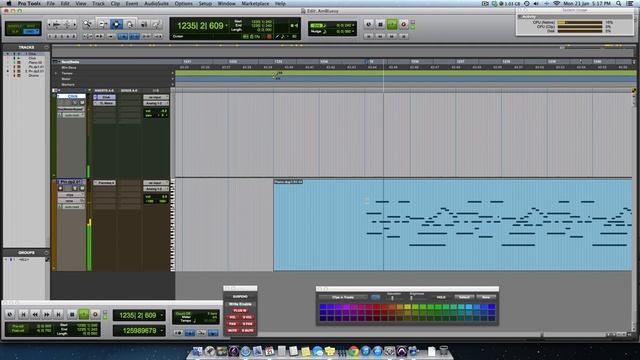This screenshot has height=360, width=640.
Task: Pick the top-left color swatch in palette
Action: click(x=323, y=307)
